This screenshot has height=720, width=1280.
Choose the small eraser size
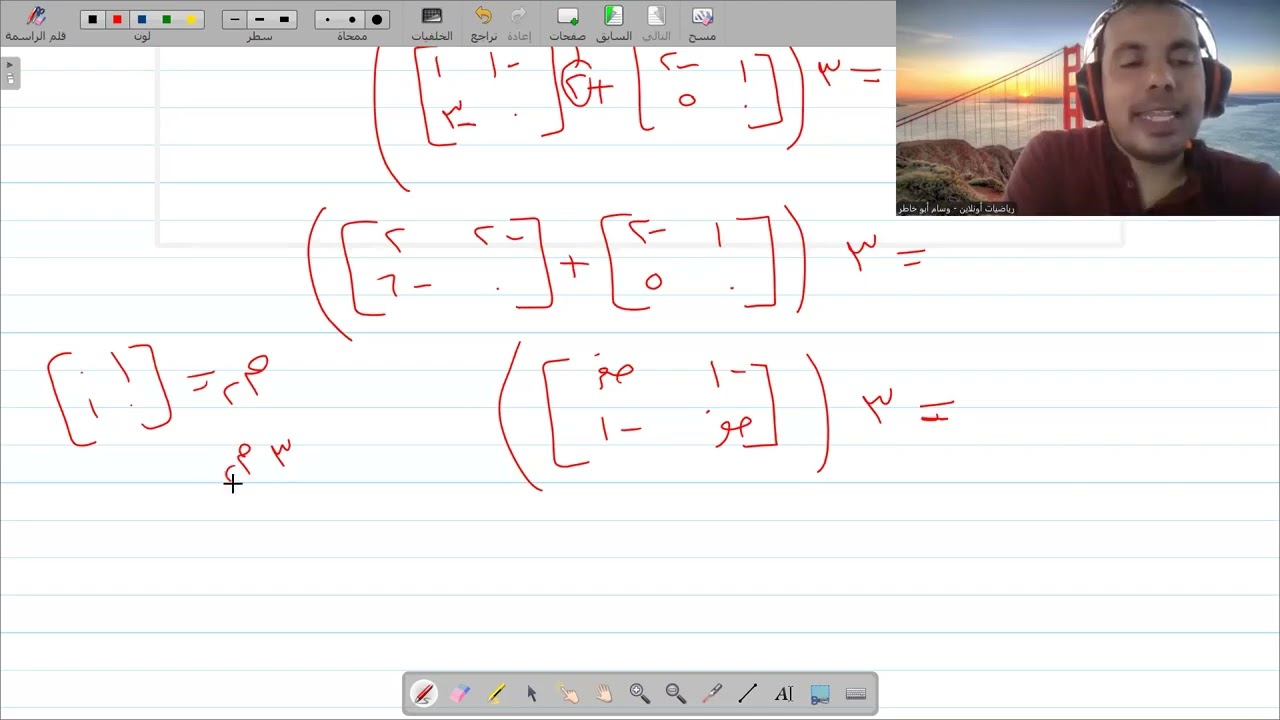[327, 19]
